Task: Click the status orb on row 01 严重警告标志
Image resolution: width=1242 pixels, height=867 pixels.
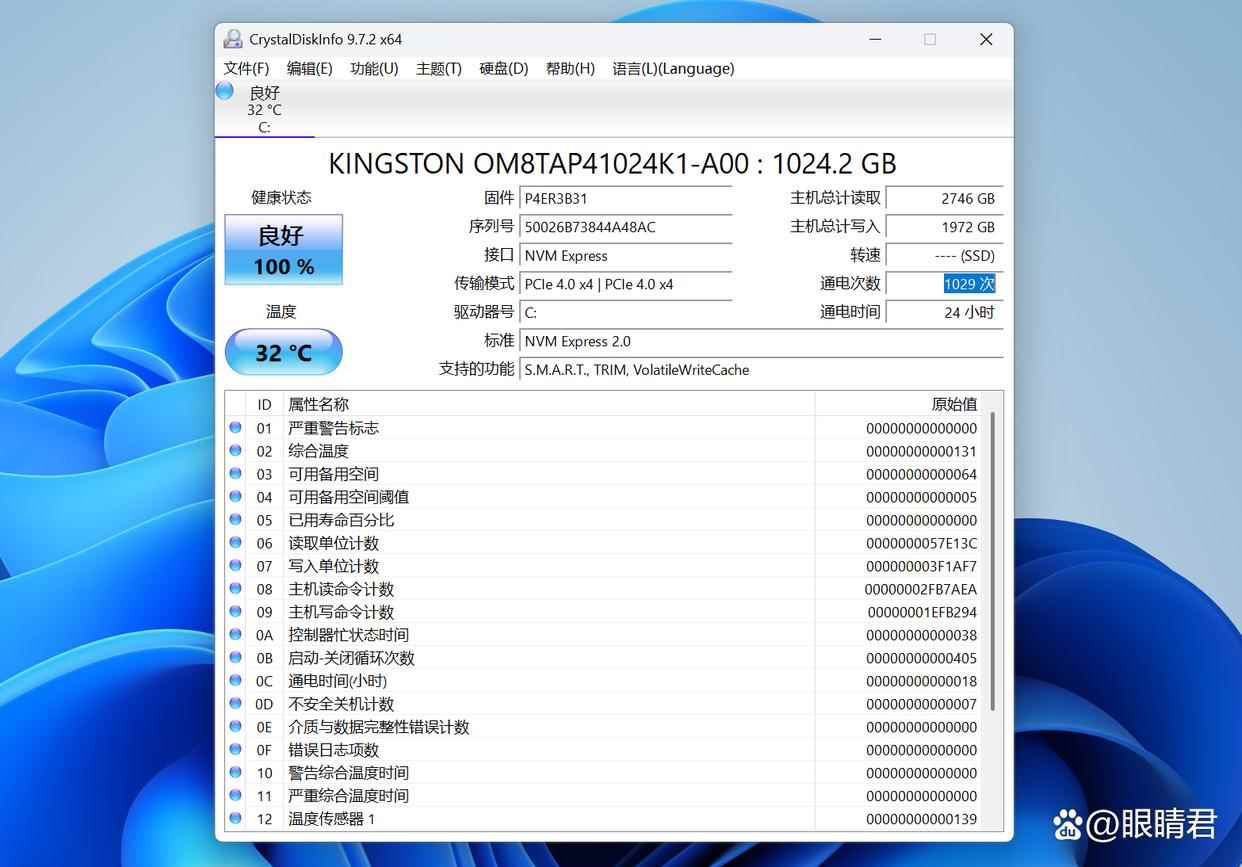Action: click(x=235, y=427)
